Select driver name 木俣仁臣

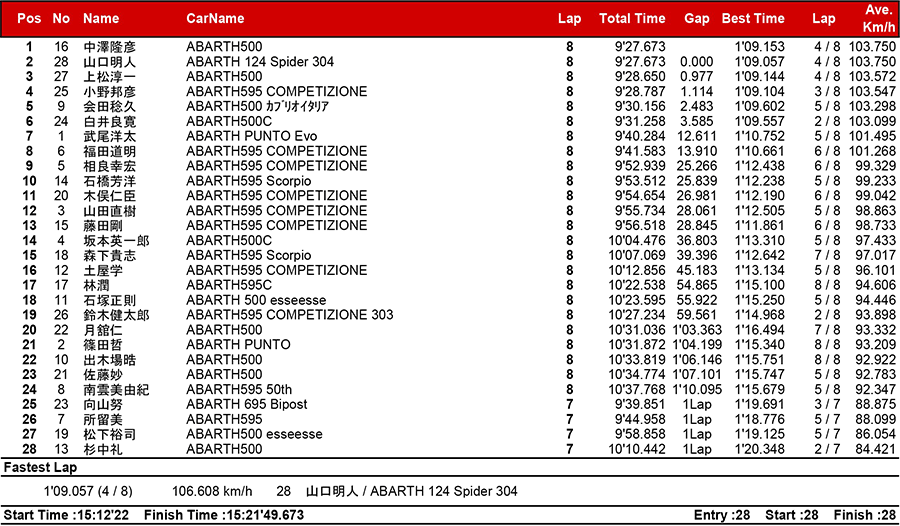click(x=109, y=196)
